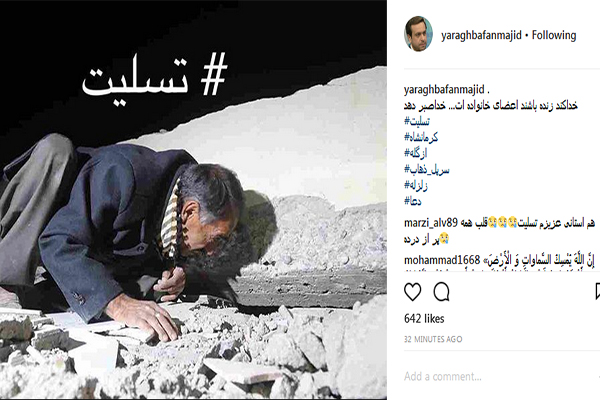Select the earthquake photo of the man
Screen dimensions: 600x400
(x=193, y=200)
